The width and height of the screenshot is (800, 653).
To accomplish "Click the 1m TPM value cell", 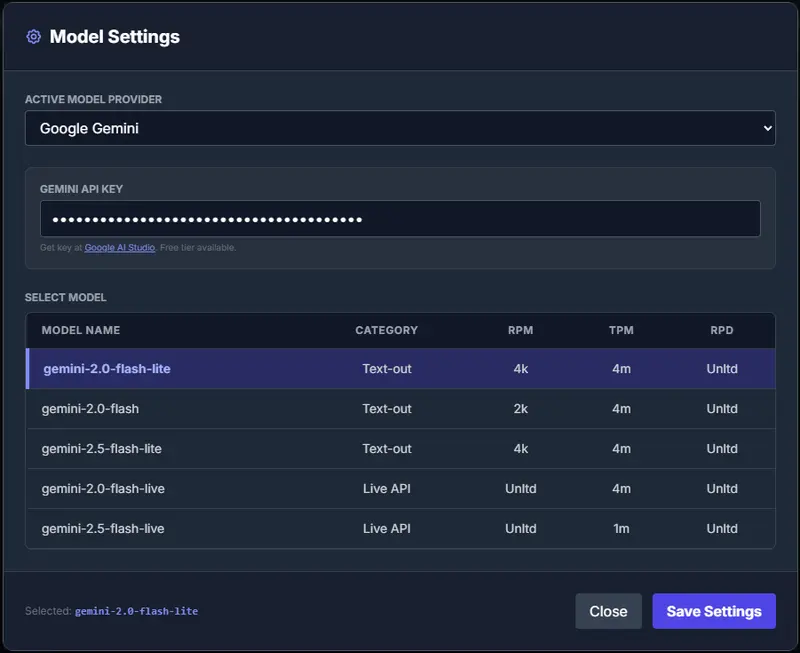I will click(x=621, y=529).
